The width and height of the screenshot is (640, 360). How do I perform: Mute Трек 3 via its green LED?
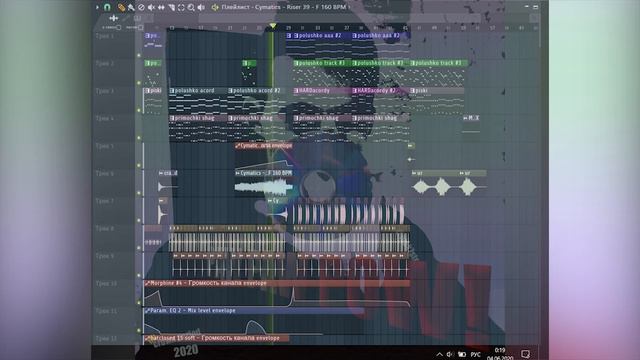pyautogui.click(x=139, y=110)
